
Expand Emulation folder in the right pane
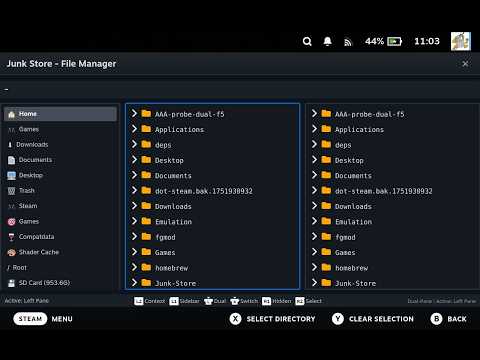pos(314,221)
